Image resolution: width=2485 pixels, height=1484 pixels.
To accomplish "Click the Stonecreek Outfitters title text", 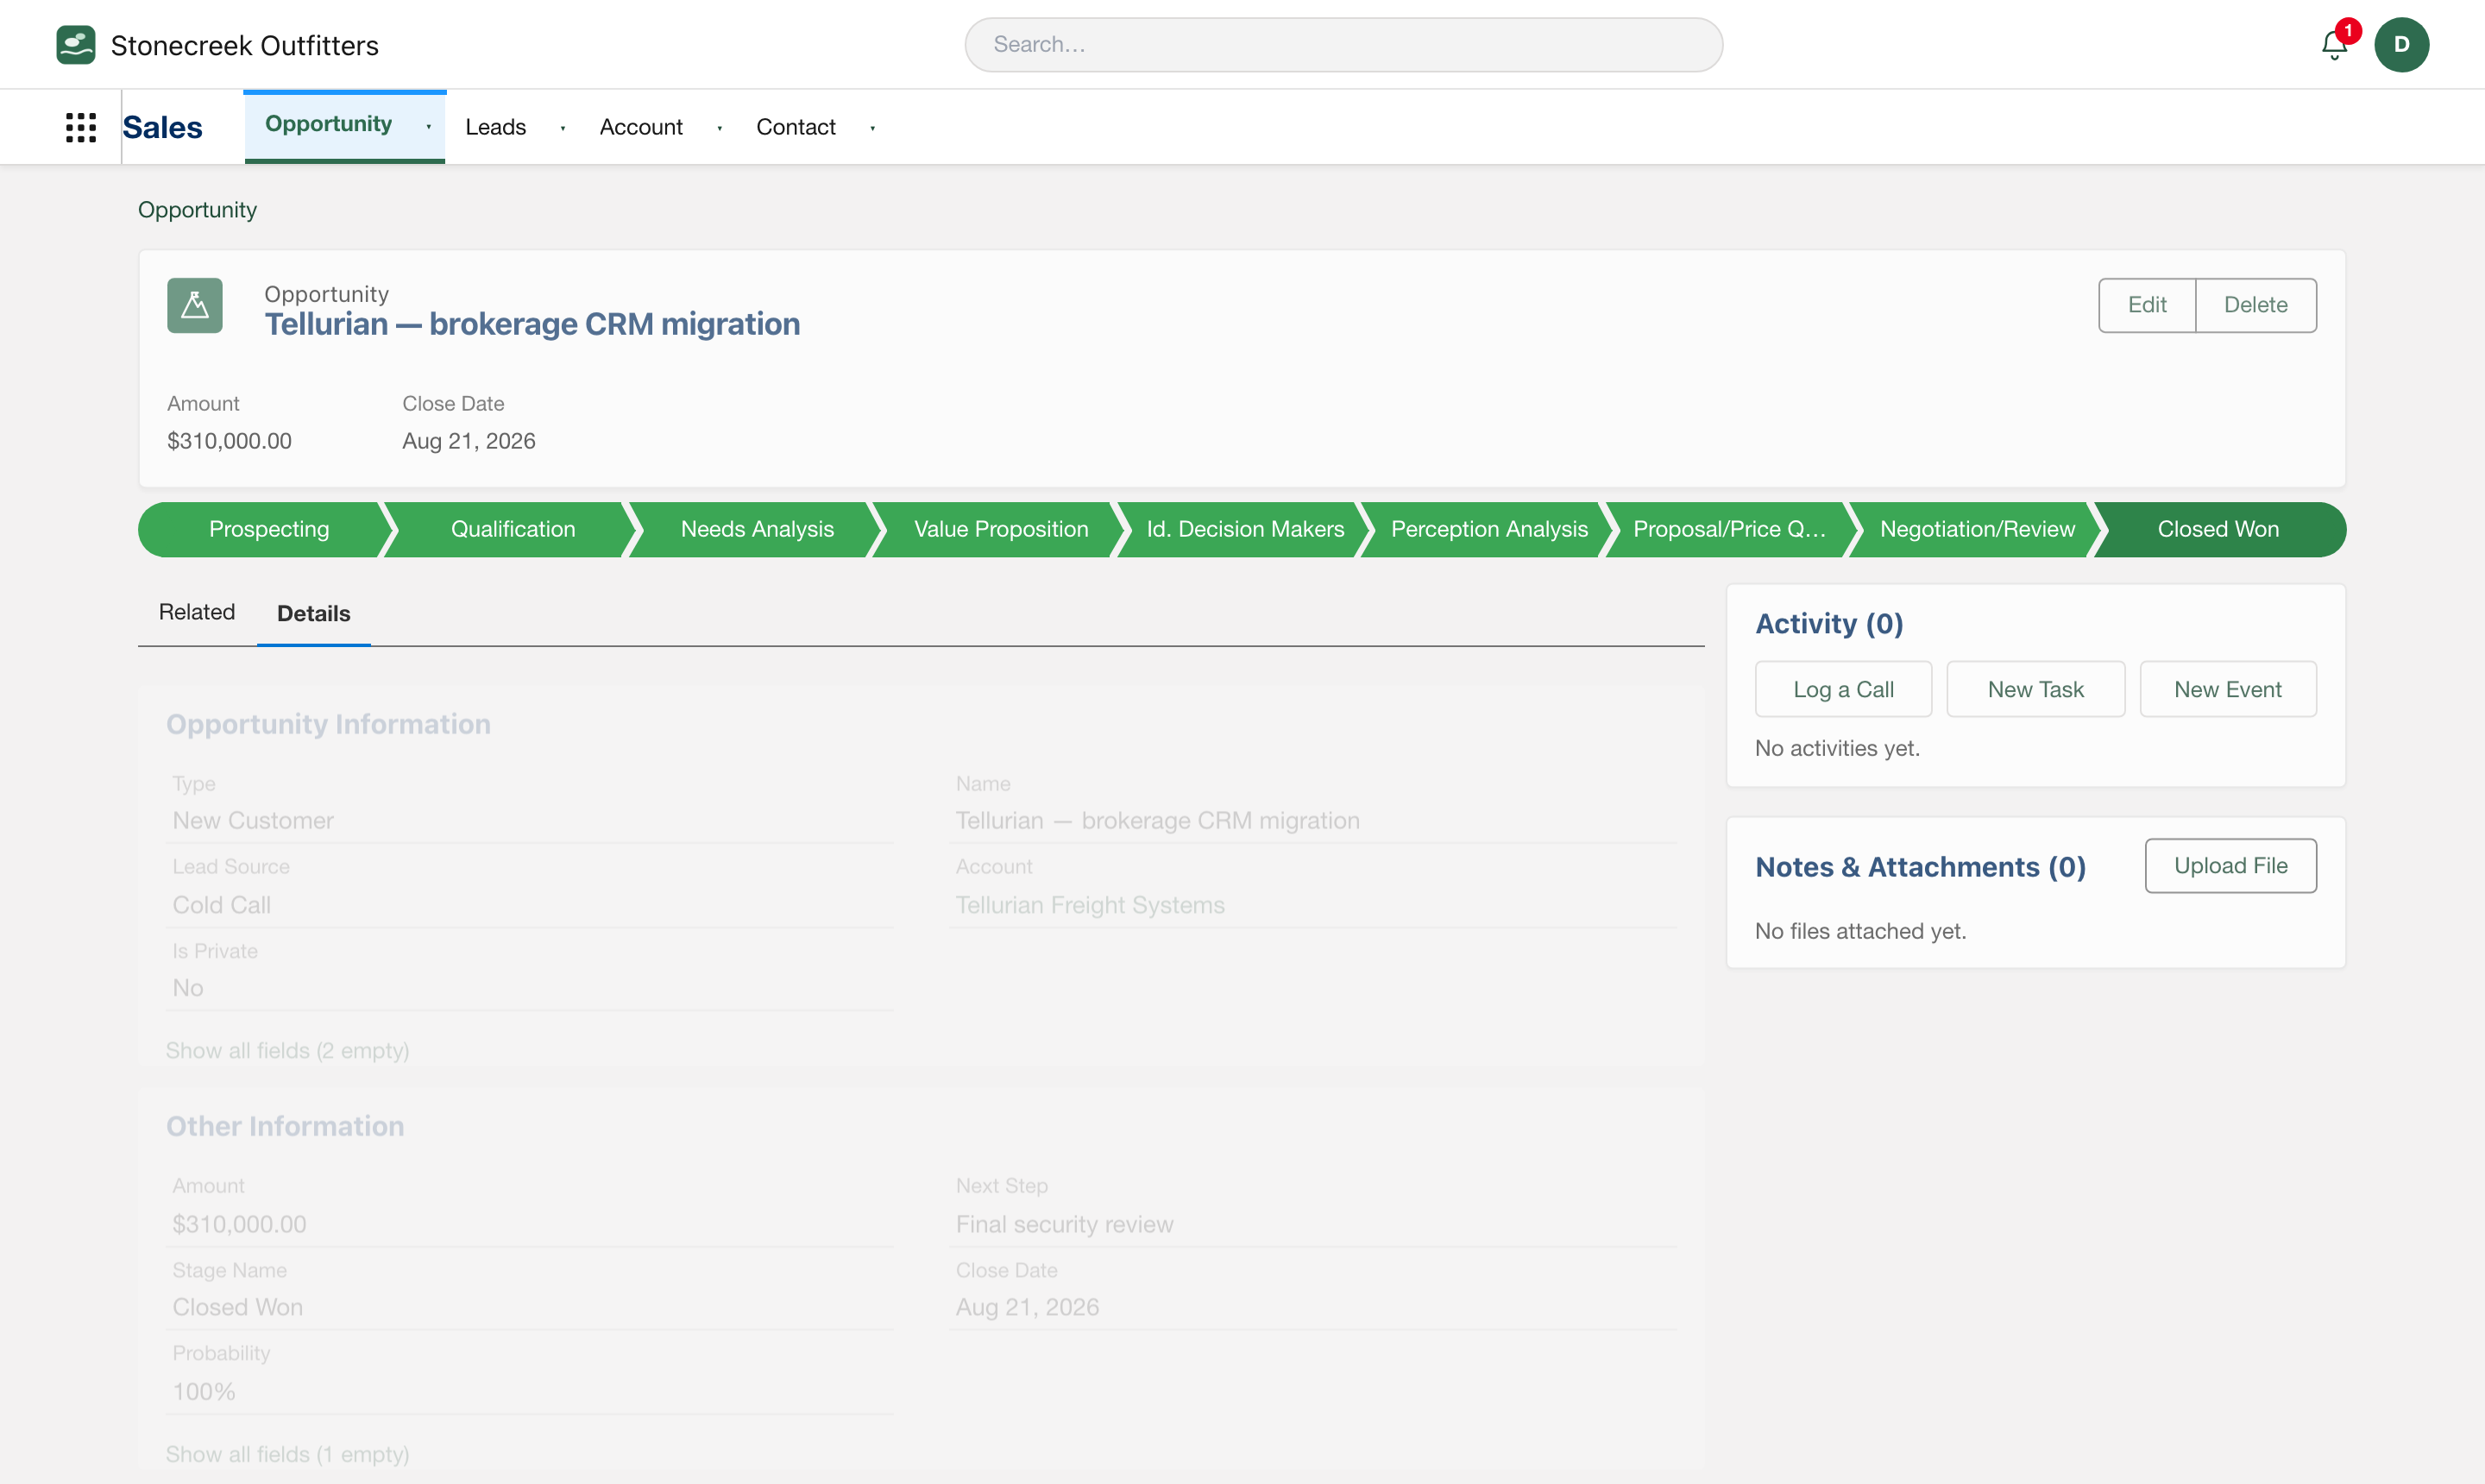I will click(x=244, y=45).
